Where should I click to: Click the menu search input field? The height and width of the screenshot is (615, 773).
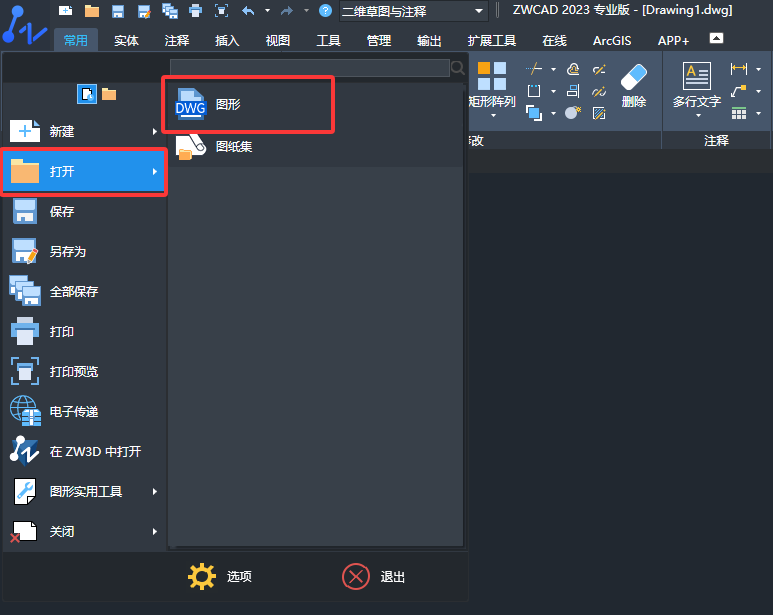click(310, 68)
